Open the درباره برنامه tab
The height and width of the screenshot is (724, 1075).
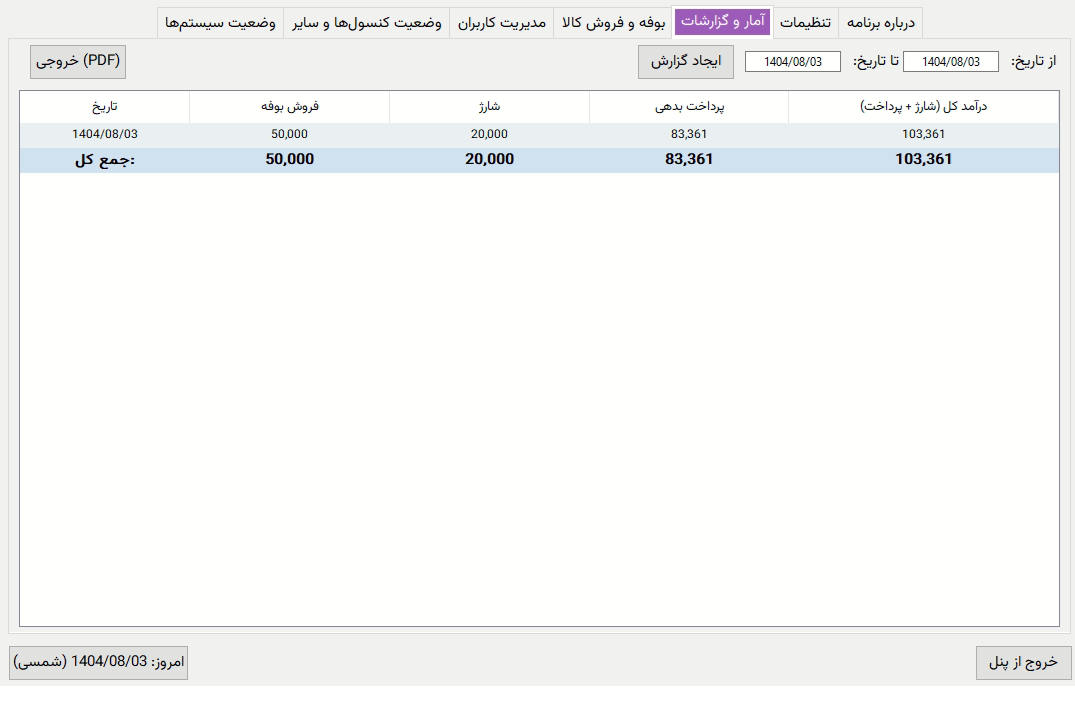click(x=880, y=22)
